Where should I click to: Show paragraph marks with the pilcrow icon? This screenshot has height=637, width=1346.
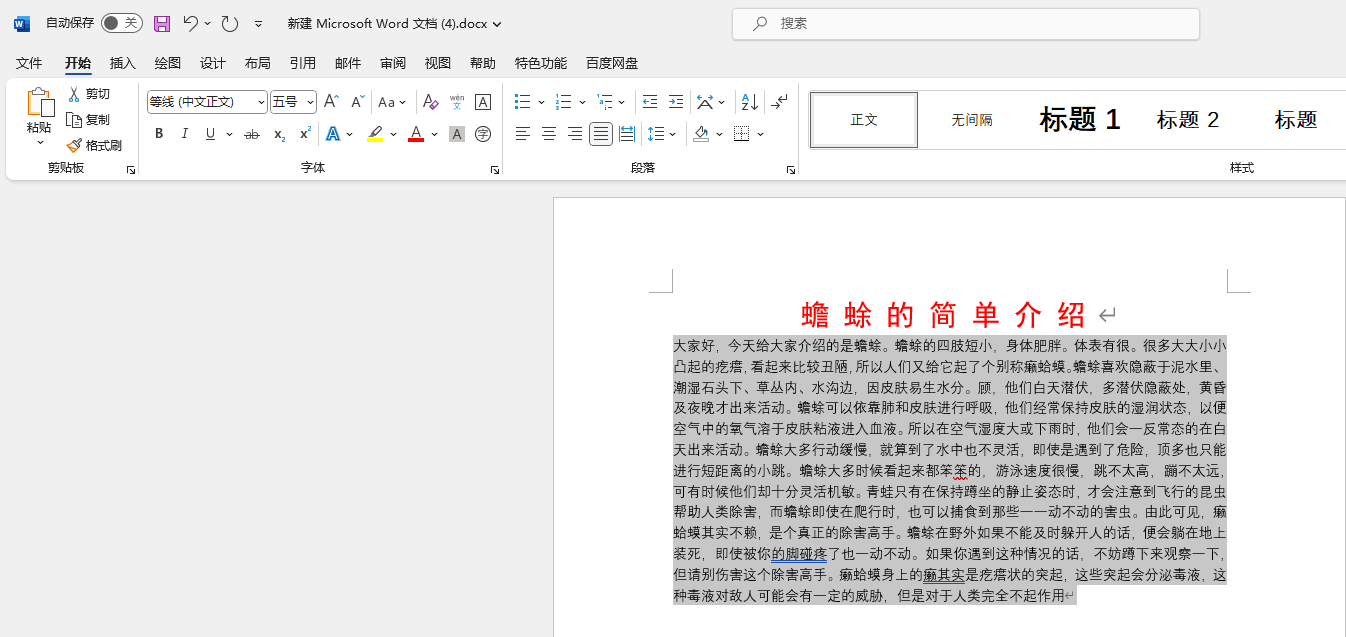click(x=779, y=101)
